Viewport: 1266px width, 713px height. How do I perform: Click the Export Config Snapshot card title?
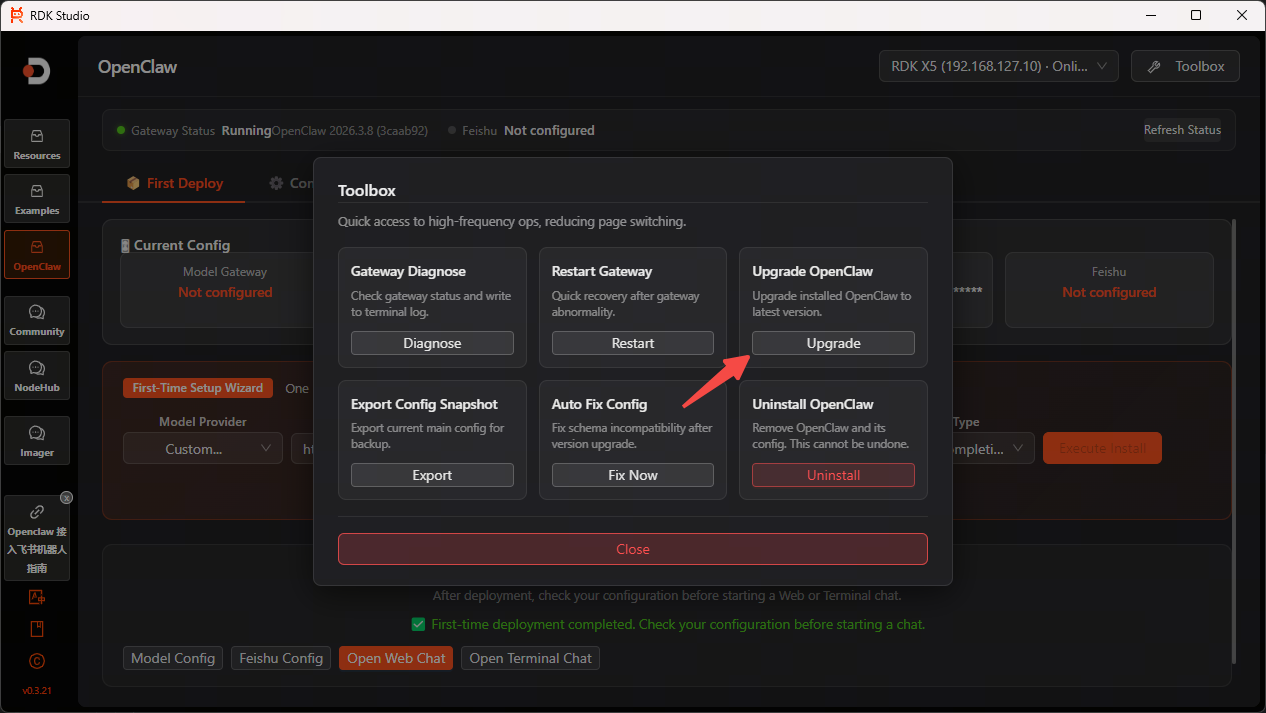click(x=424, y=404)
